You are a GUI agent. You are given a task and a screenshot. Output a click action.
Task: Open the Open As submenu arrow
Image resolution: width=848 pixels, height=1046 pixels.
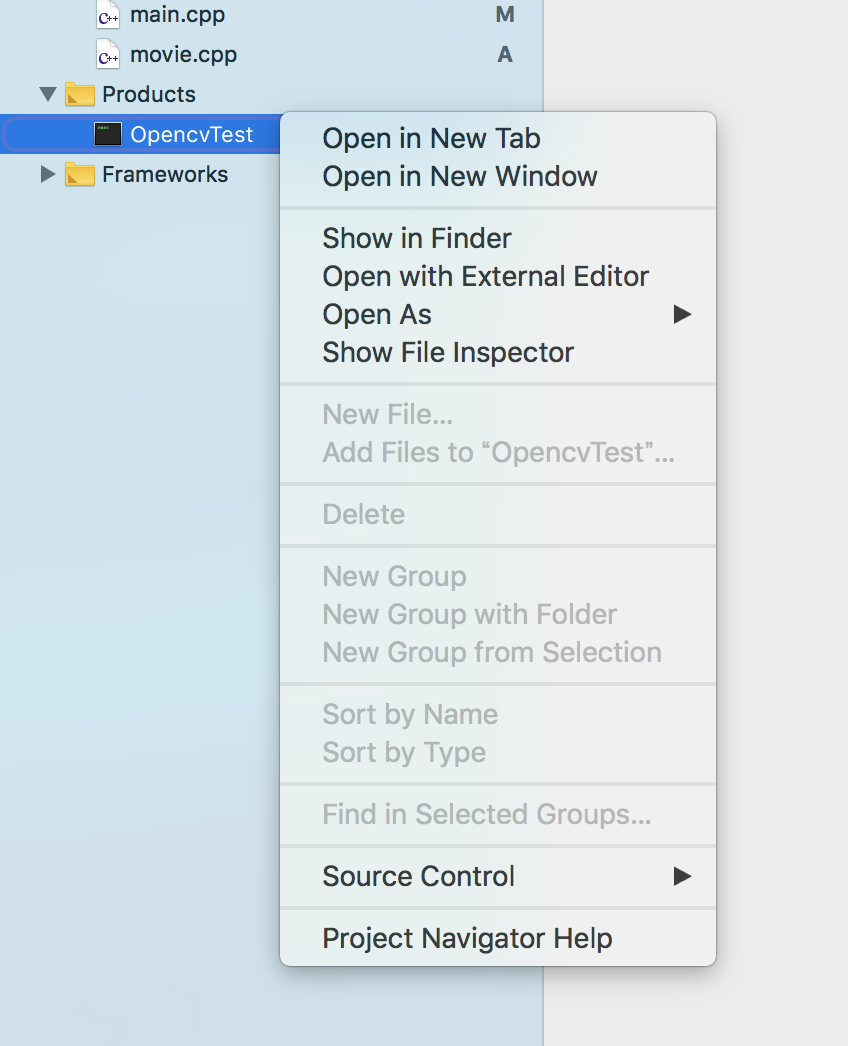683,314
